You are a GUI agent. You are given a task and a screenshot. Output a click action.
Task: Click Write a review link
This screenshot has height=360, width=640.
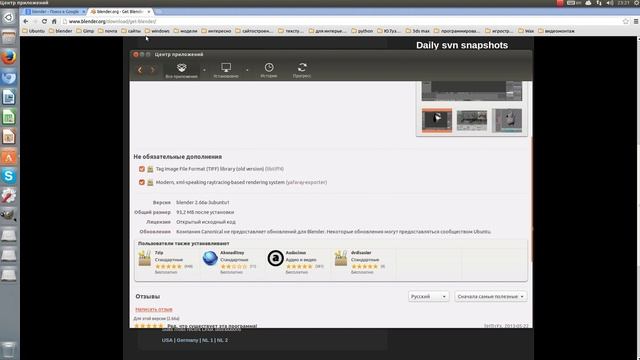pyautogui.click(x=153, y=309)
